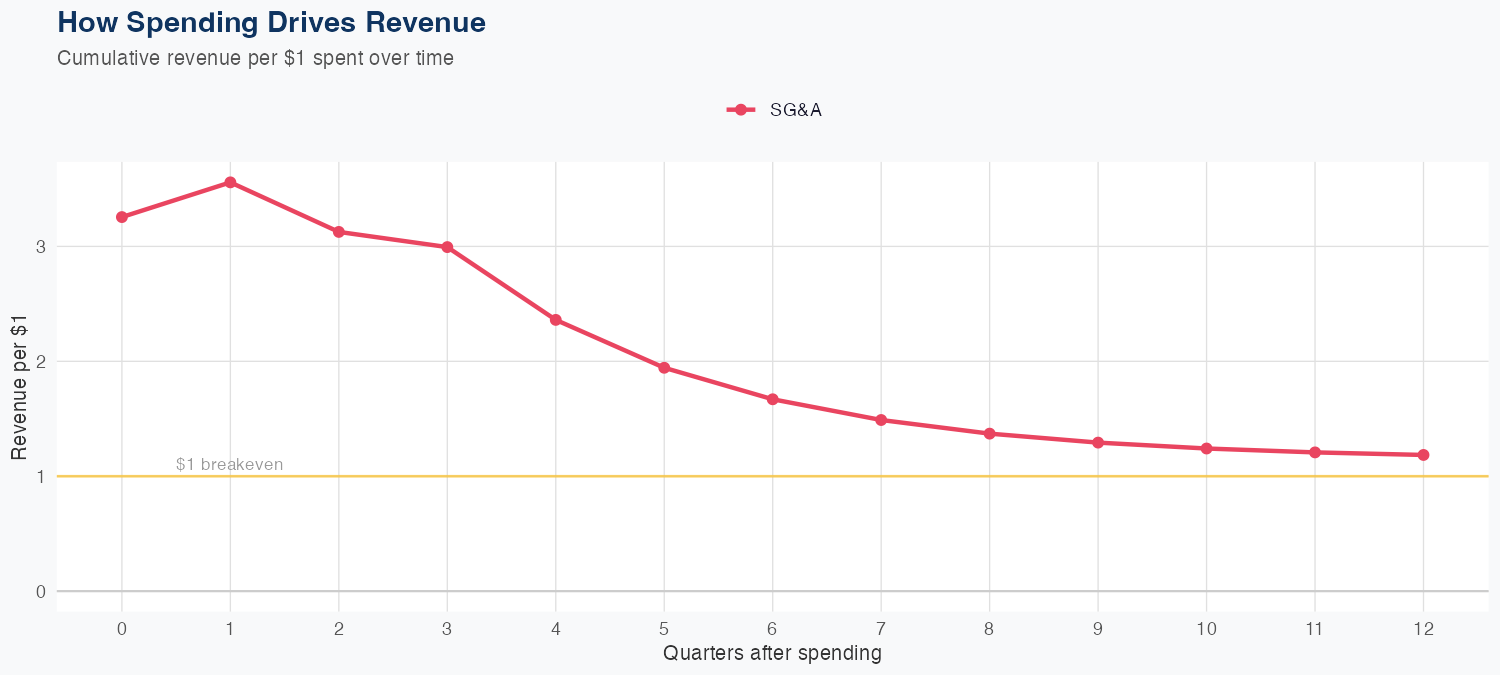Screen dimensions: 1500x675
Task: Click the chart subtitle about cumulative revenue
Action: click(x=255, y=58)
